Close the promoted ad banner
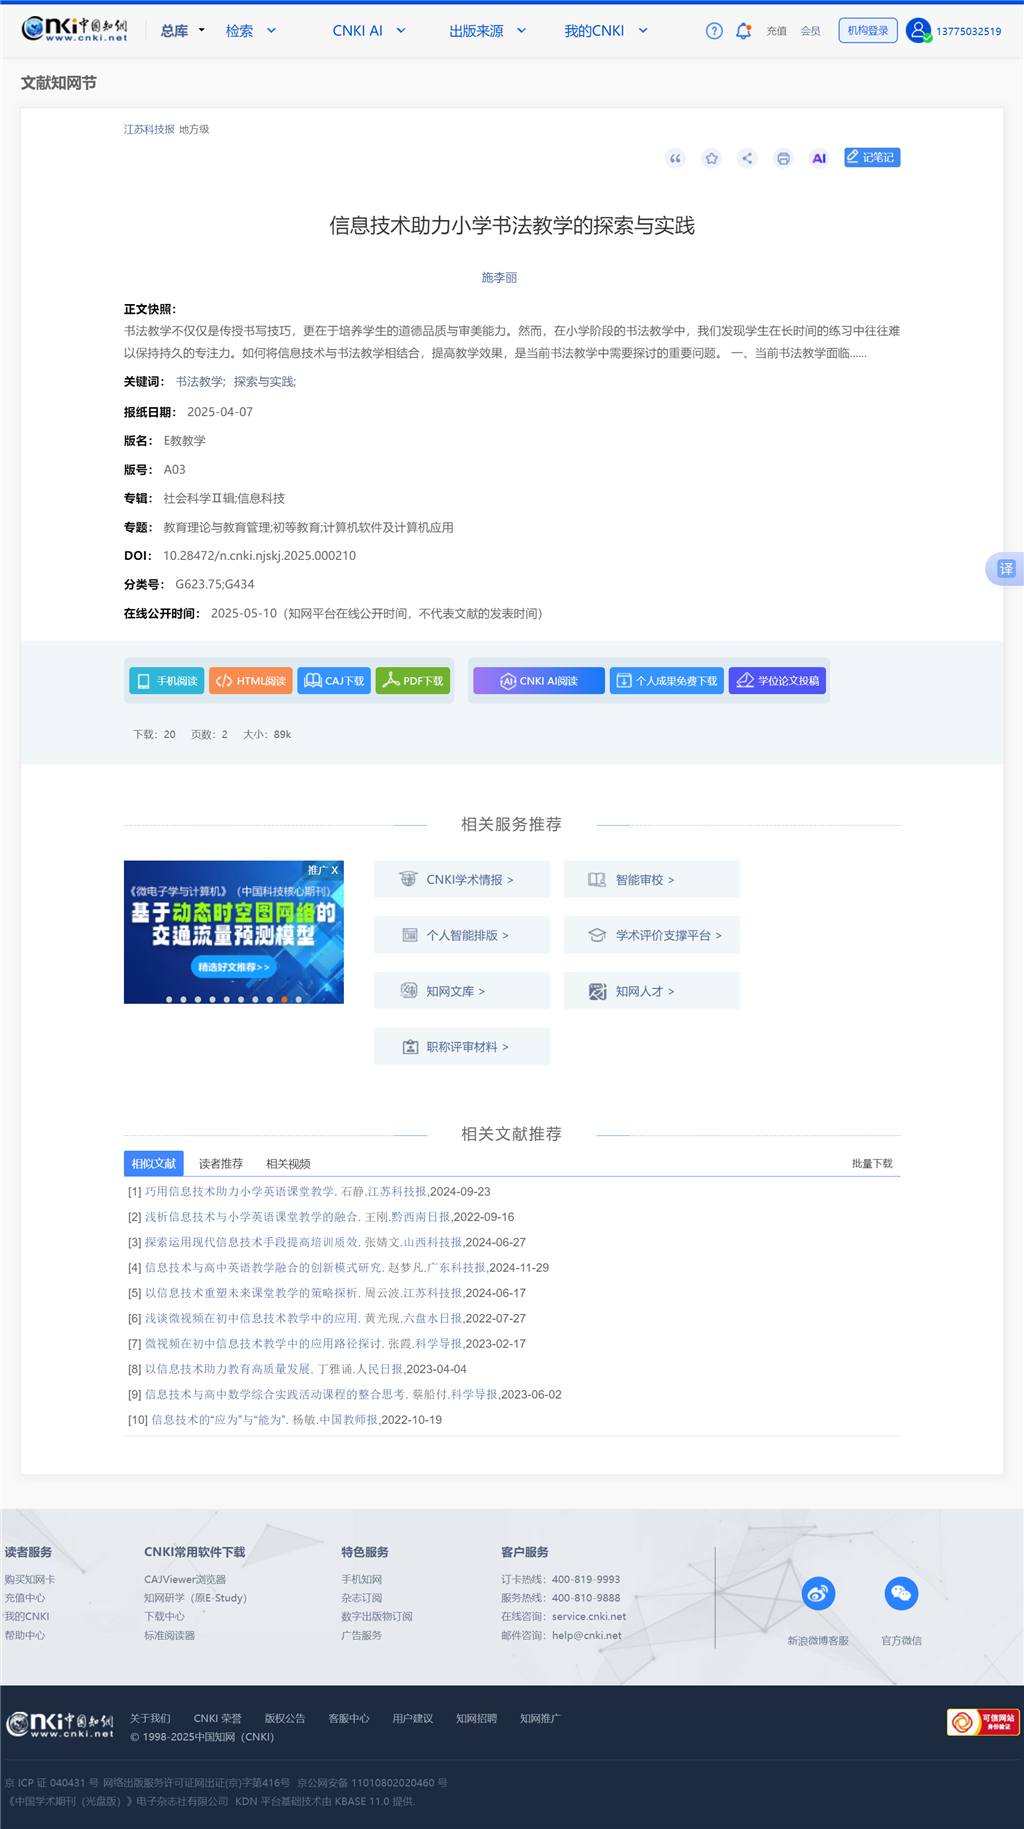 coord(335,870)
